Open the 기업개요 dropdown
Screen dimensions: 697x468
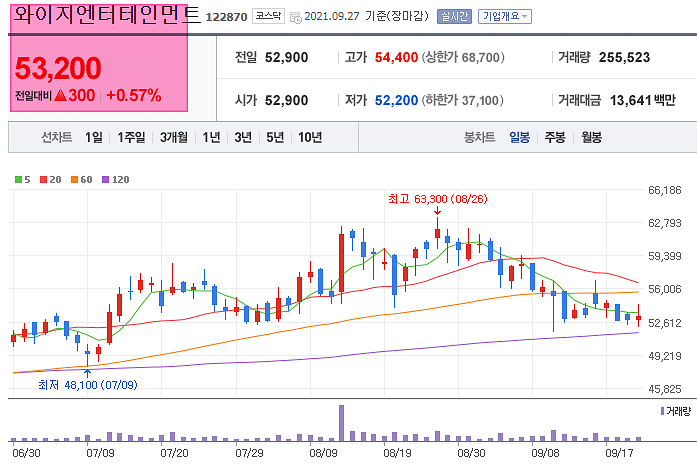pyautogui.click(x=505, y=16)
